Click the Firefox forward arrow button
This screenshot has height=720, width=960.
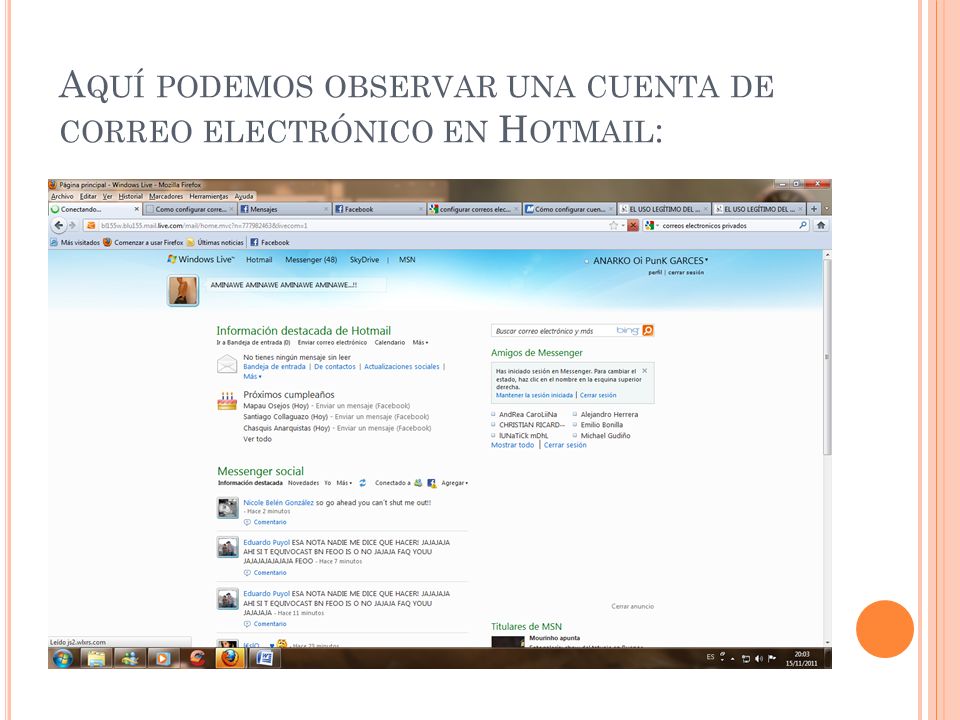pos(73,225)
